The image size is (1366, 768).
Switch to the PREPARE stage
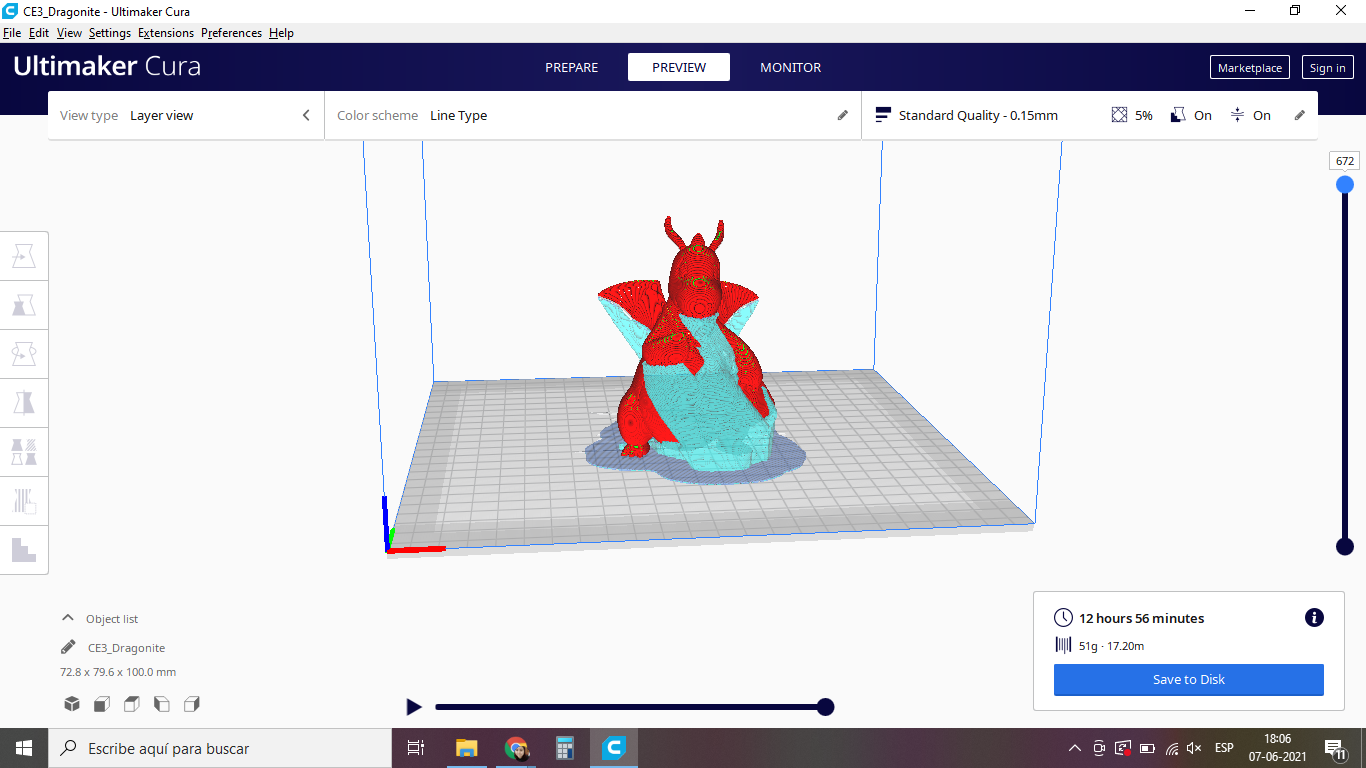pos(572,67)
